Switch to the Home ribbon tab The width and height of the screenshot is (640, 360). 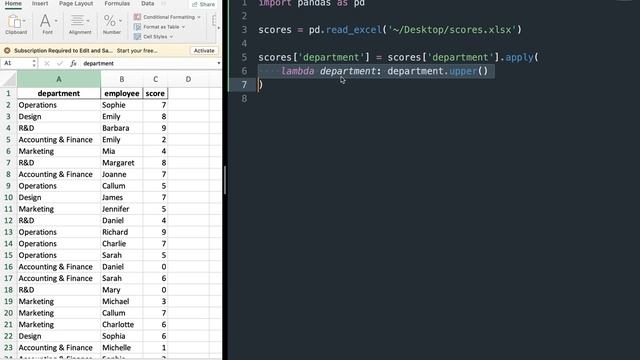coord(13,4)
